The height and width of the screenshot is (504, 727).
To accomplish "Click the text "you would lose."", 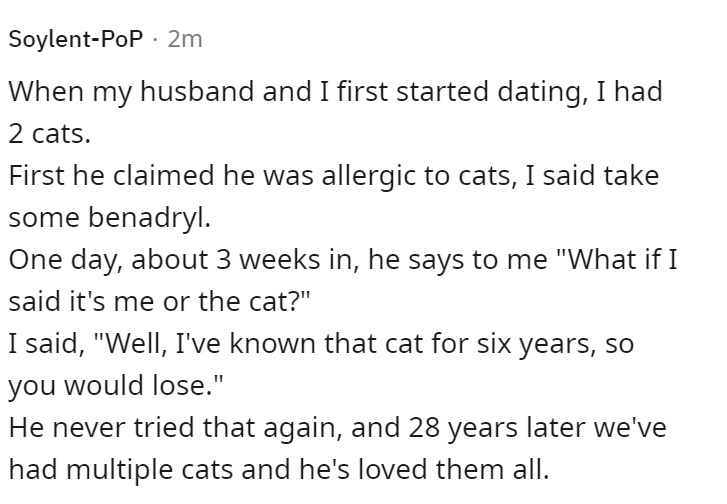I will (116, 386).
